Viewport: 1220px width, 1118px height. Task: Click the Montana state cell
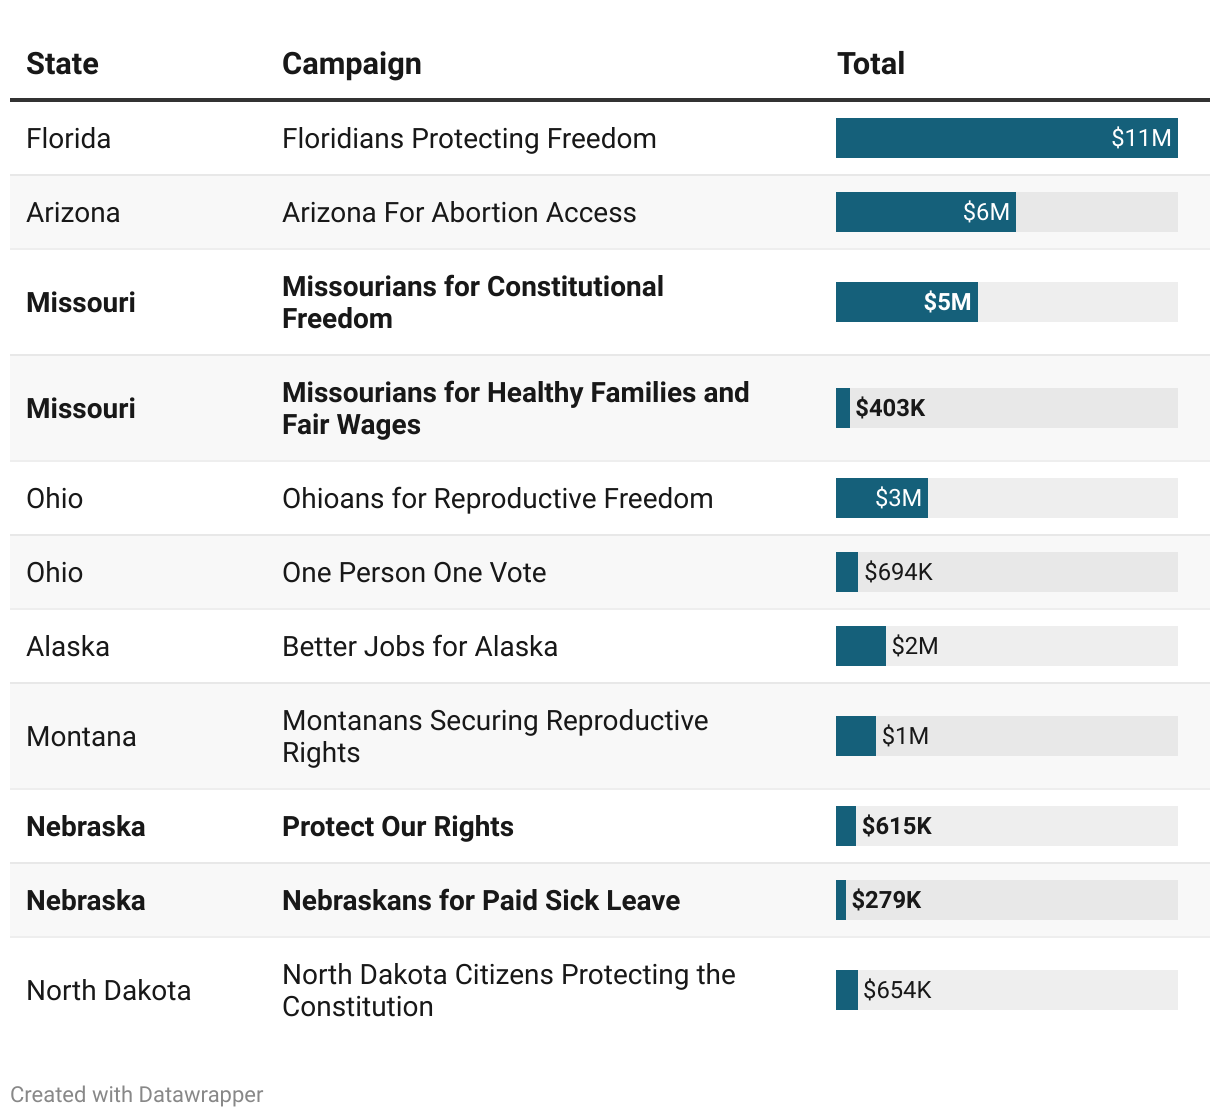pyautogui.click(x=81, y=736)
